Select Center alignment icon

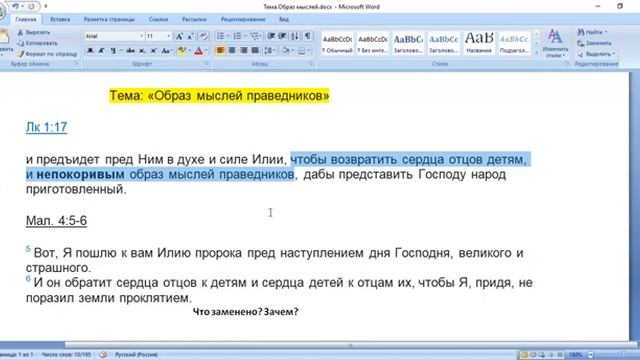click(232, 51)
